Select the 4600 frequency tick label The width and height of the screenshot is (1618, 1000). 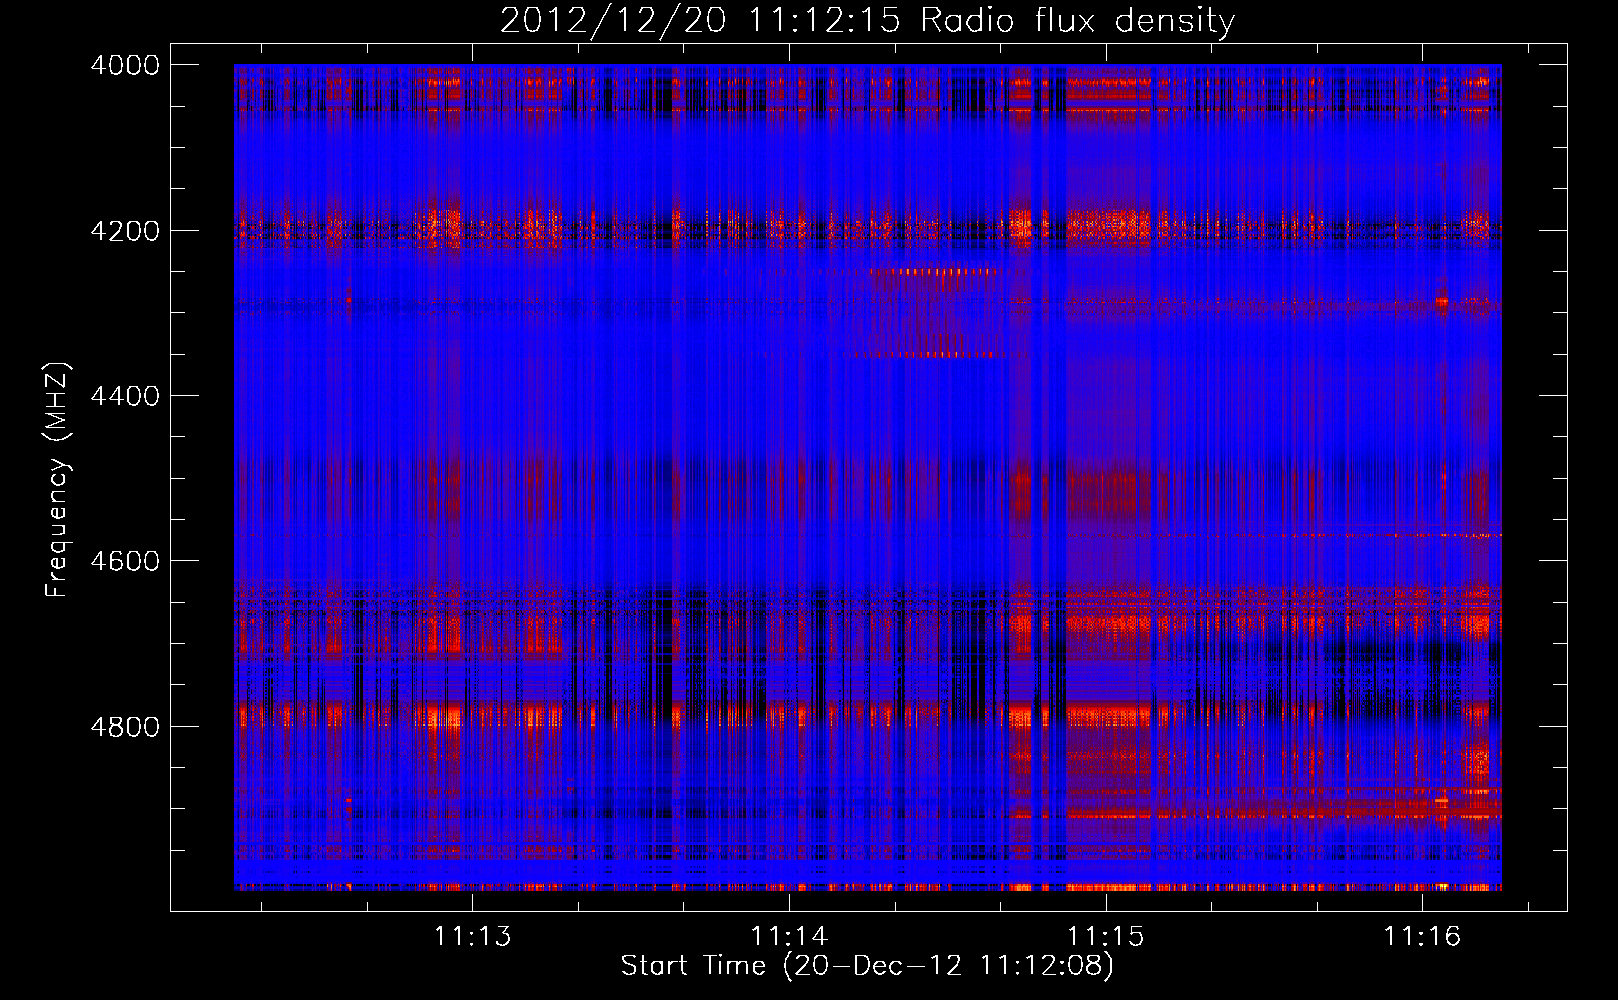(125, 561)
